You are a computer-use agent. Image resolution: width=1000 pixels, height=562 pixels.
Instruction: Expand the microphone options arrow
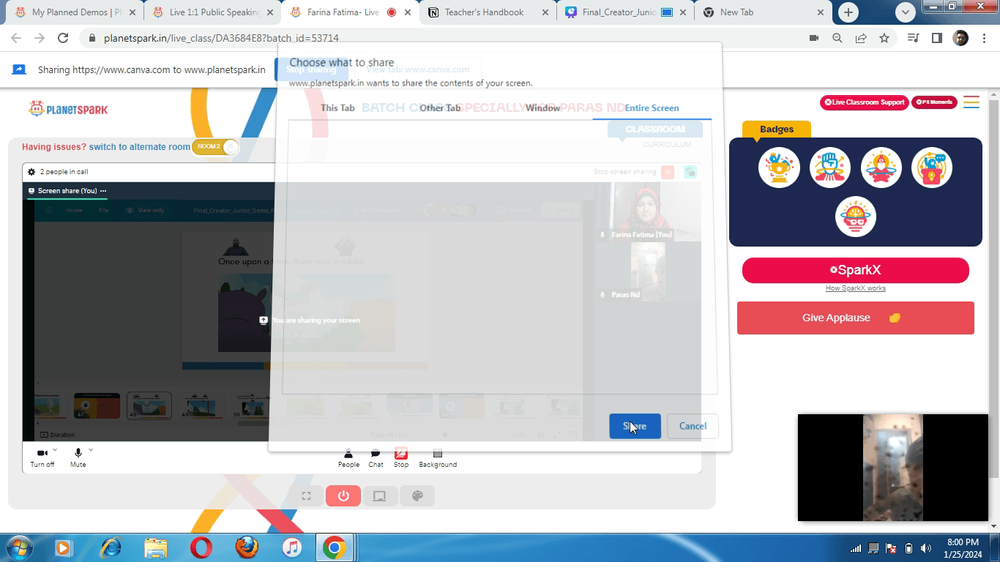tap(91, 450)
